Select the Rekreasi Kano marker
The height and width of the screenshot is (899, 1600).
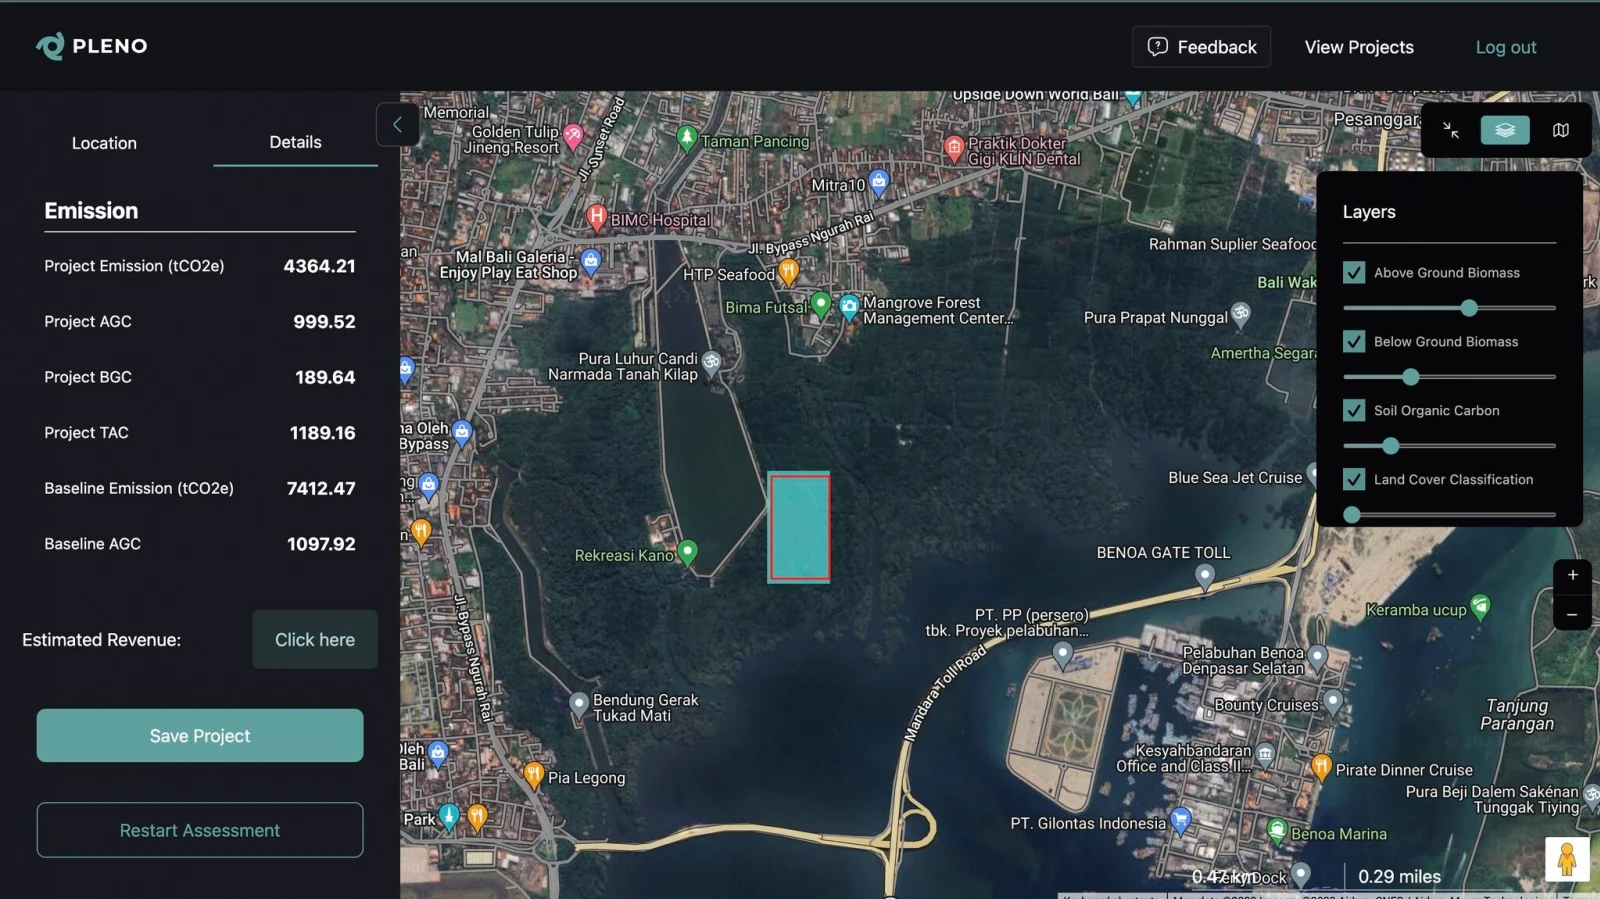(687, 551)
